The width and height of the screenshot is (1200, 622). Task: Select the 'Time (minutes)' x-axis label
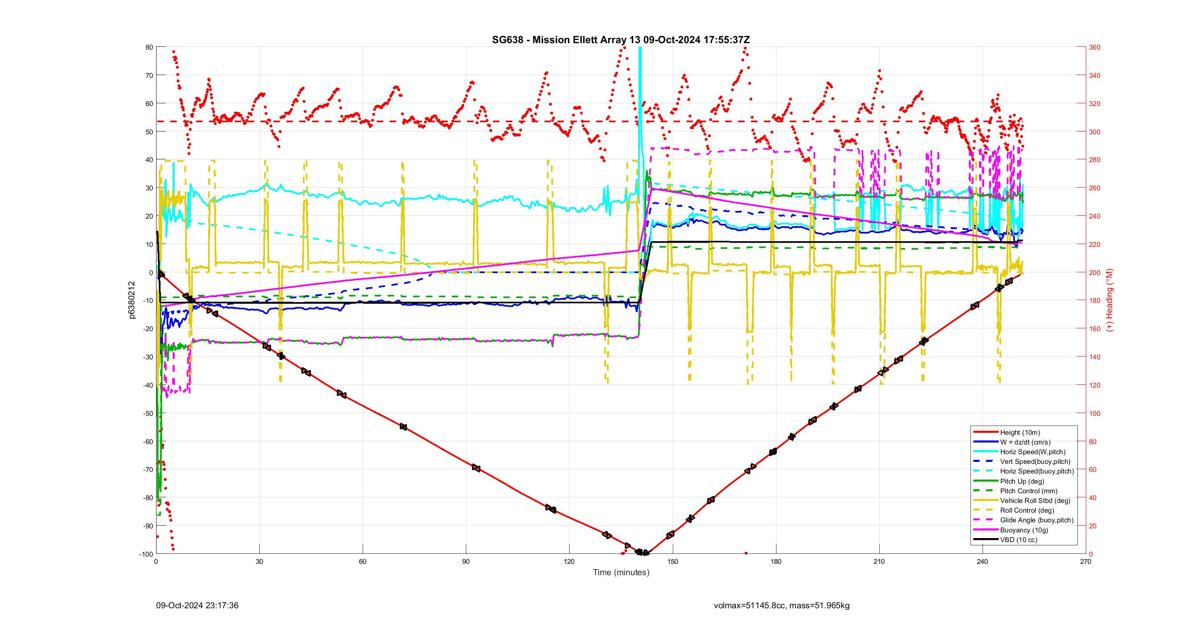point(621,573)
